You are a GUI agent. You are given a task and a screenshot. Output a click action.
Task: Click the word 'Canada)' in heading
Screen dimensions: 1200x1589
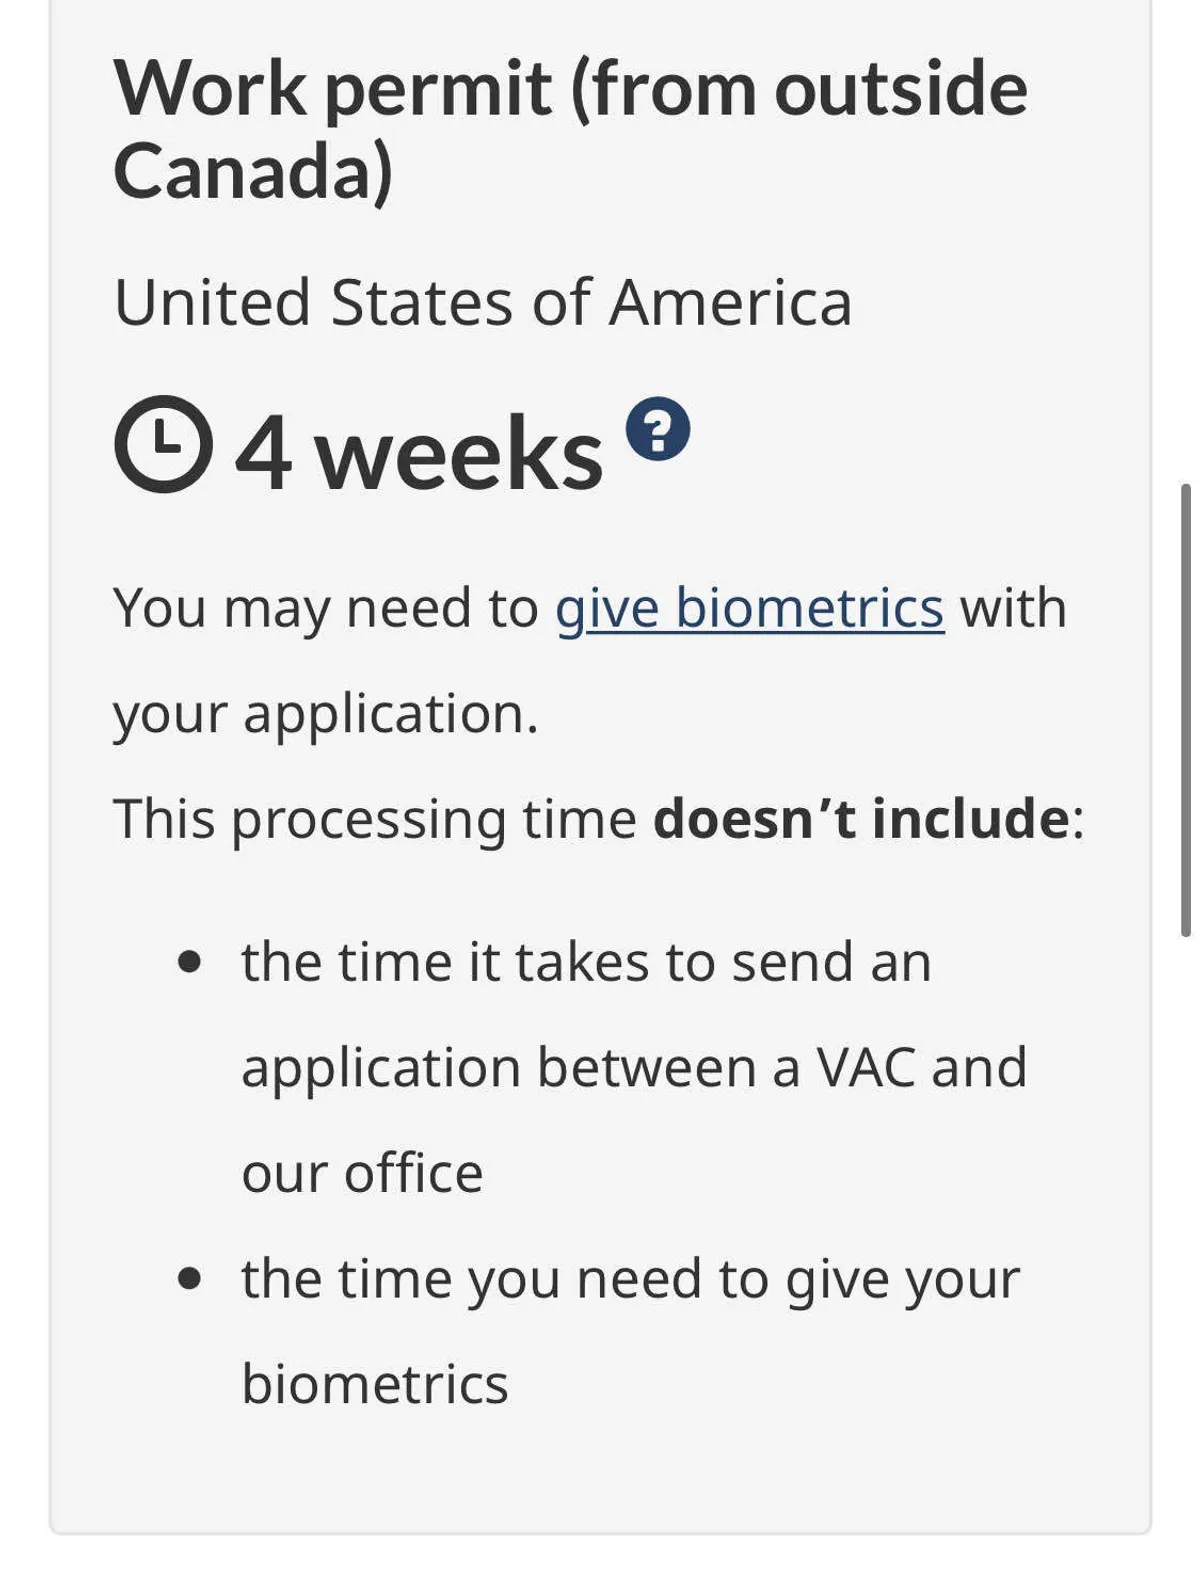tap(253, 172)
